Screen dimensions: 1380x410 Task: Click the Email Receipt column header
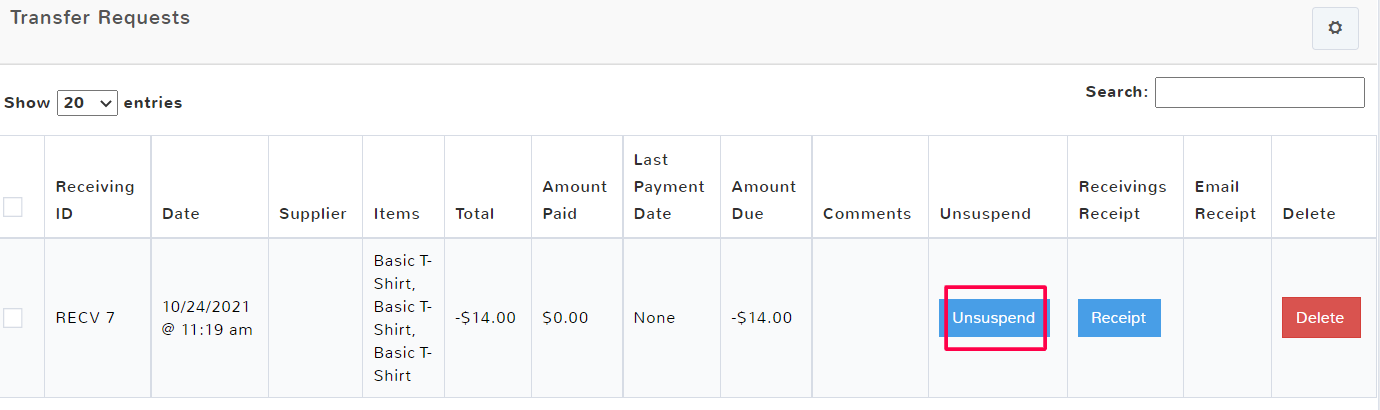(x=1225, y=200)
